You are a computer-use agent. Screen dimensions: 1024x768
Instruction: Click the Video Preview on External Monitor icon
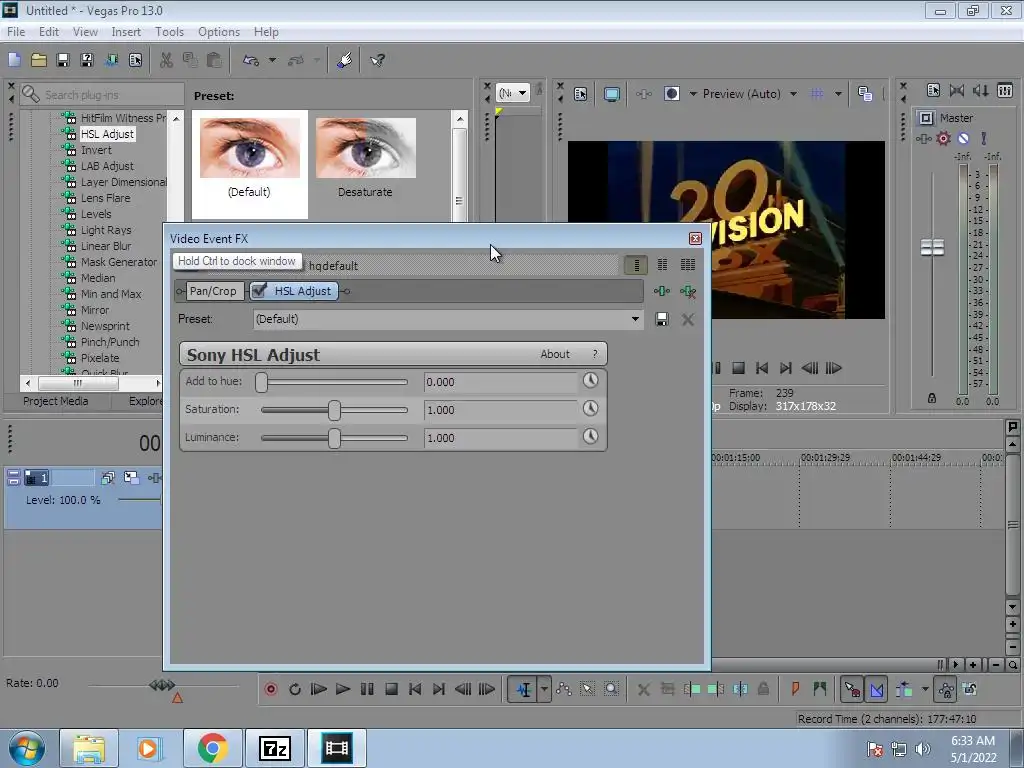click(611, 94)
